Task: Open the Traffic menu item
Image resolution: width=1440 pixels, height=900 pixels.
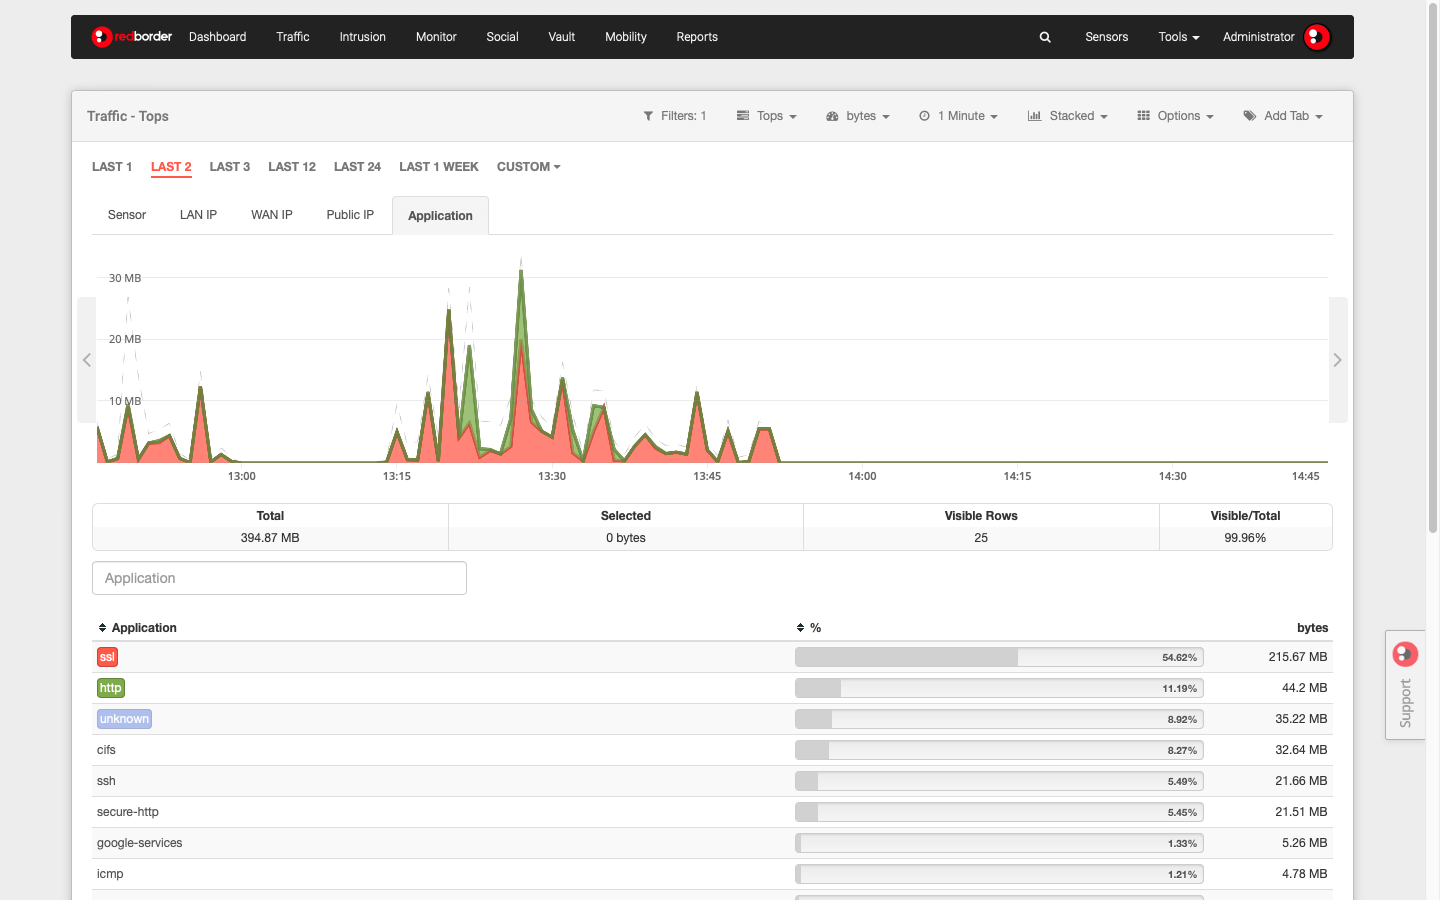Action: 293,37
